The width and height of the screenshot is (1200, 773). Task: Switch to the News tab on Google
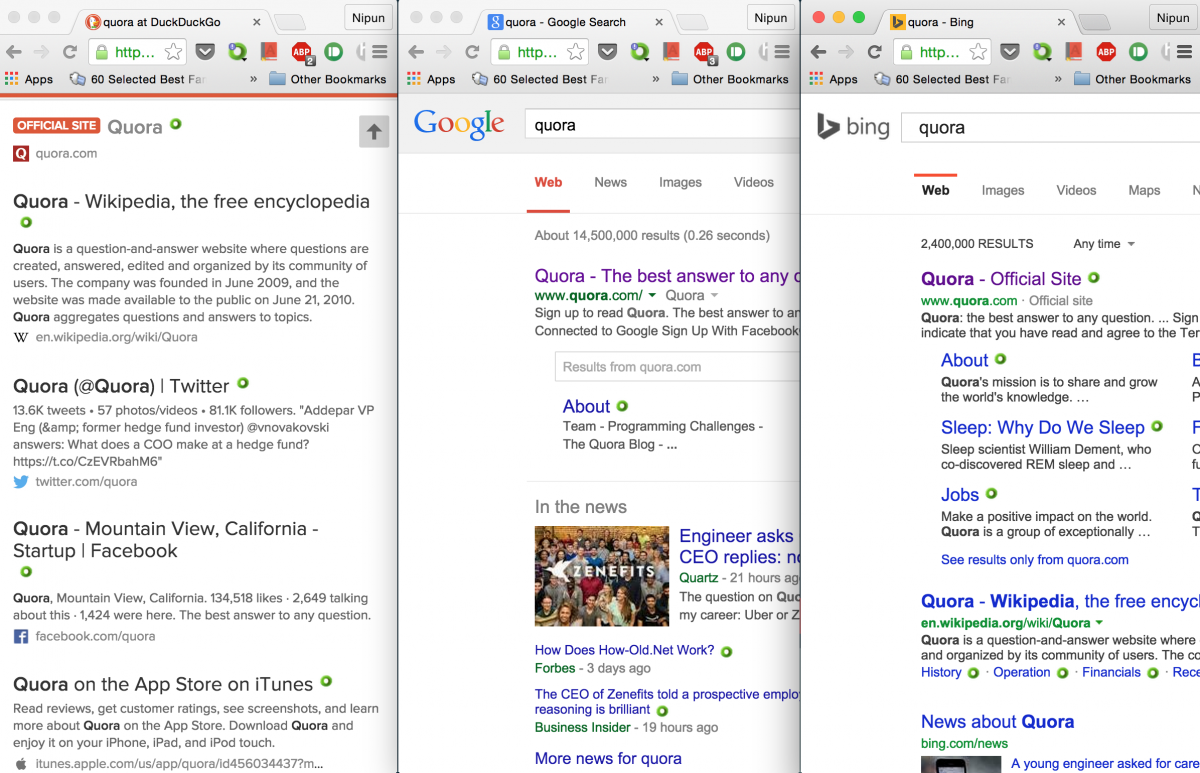tap(610, 182)
